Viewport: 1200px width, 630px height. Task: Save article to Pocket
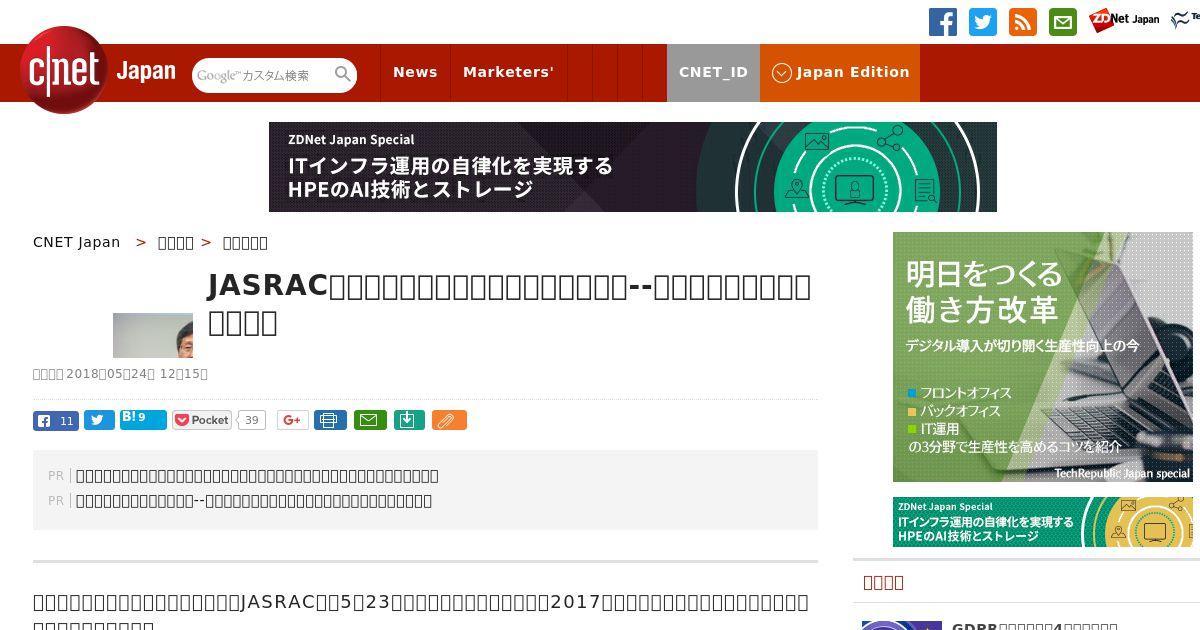pyautogui.click(x=202, y=420)
